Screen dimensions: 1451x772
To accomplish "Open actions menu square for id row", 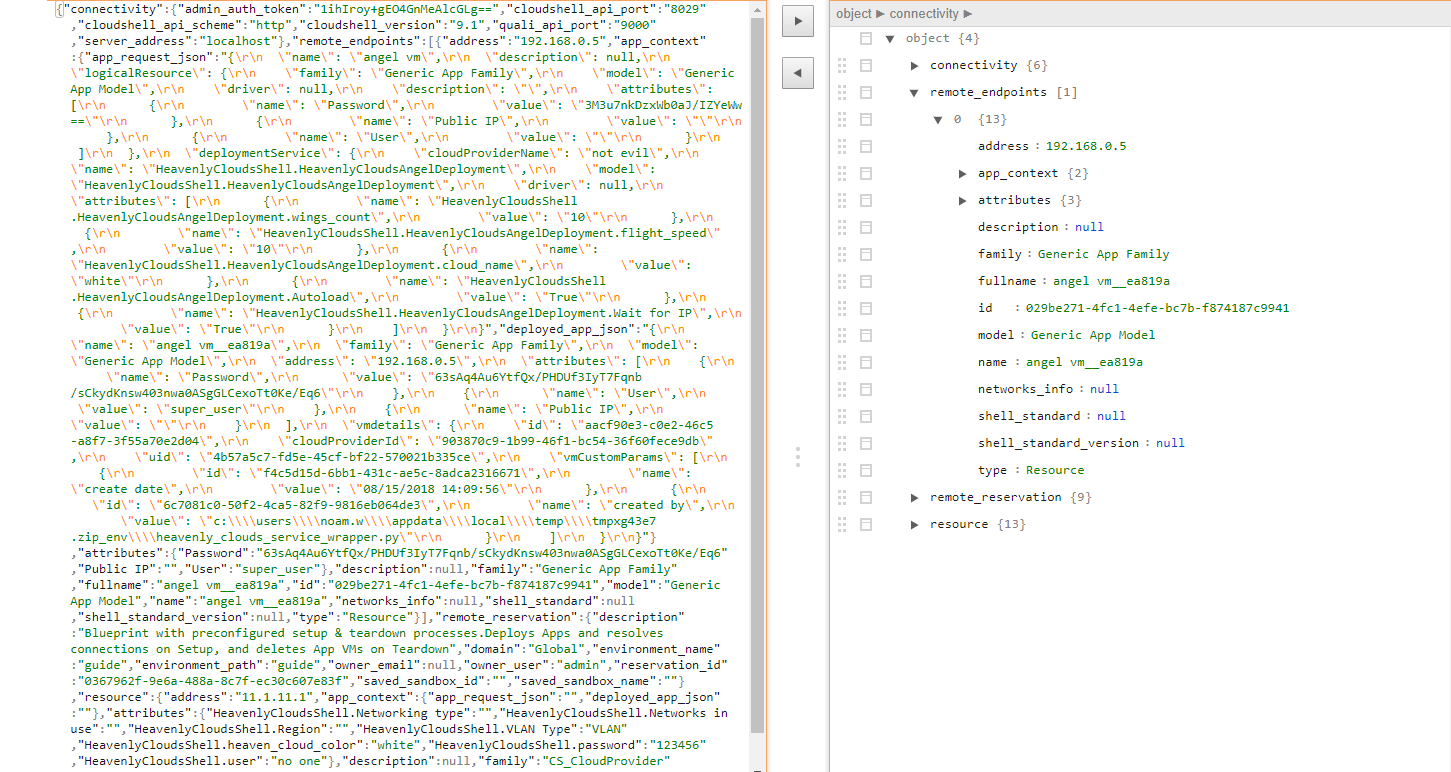I will point(866,308).
